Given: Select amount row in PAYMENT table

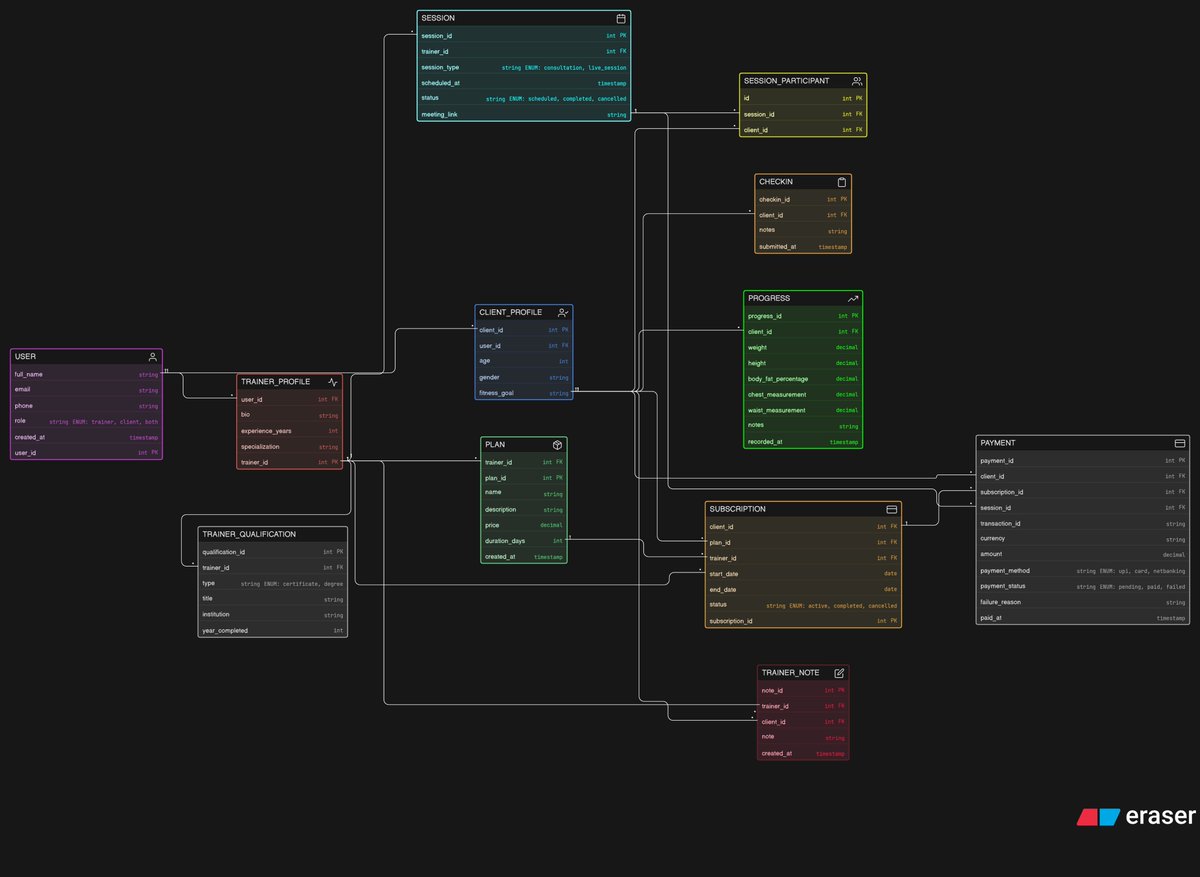Looking at the screenshot, I should 1083,554.
